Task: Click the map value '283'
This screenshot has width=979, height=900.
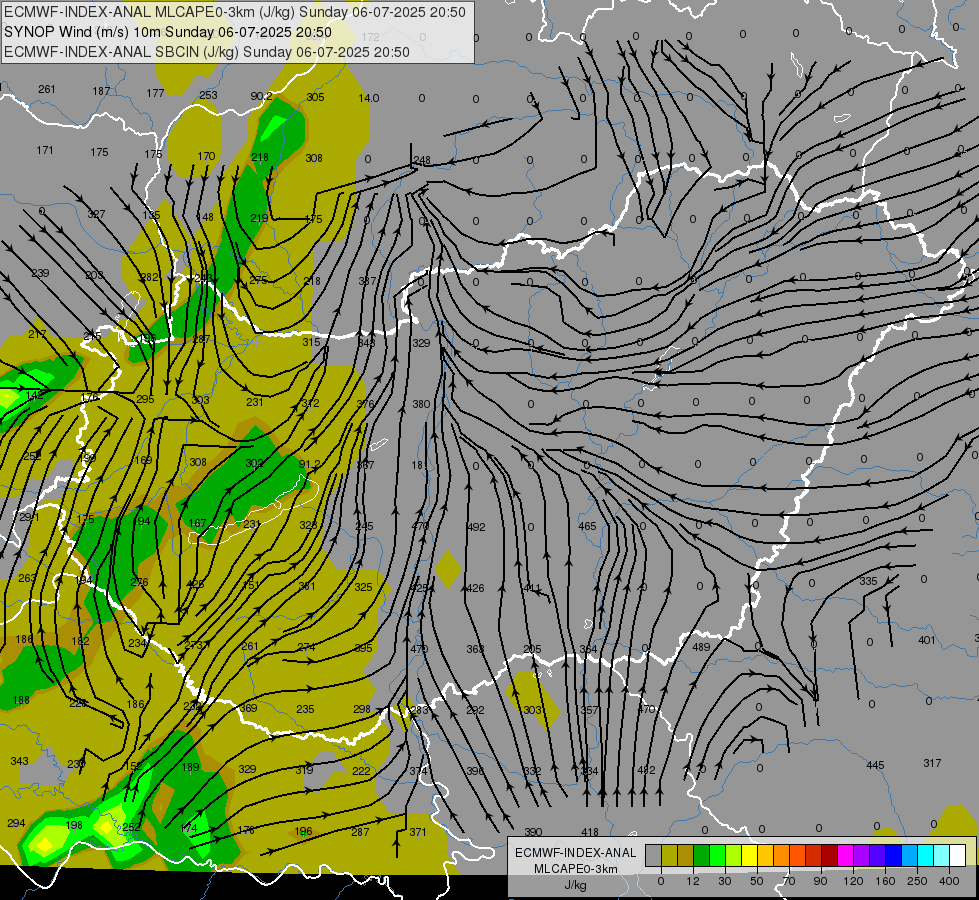Action: [x=420, y=710]
